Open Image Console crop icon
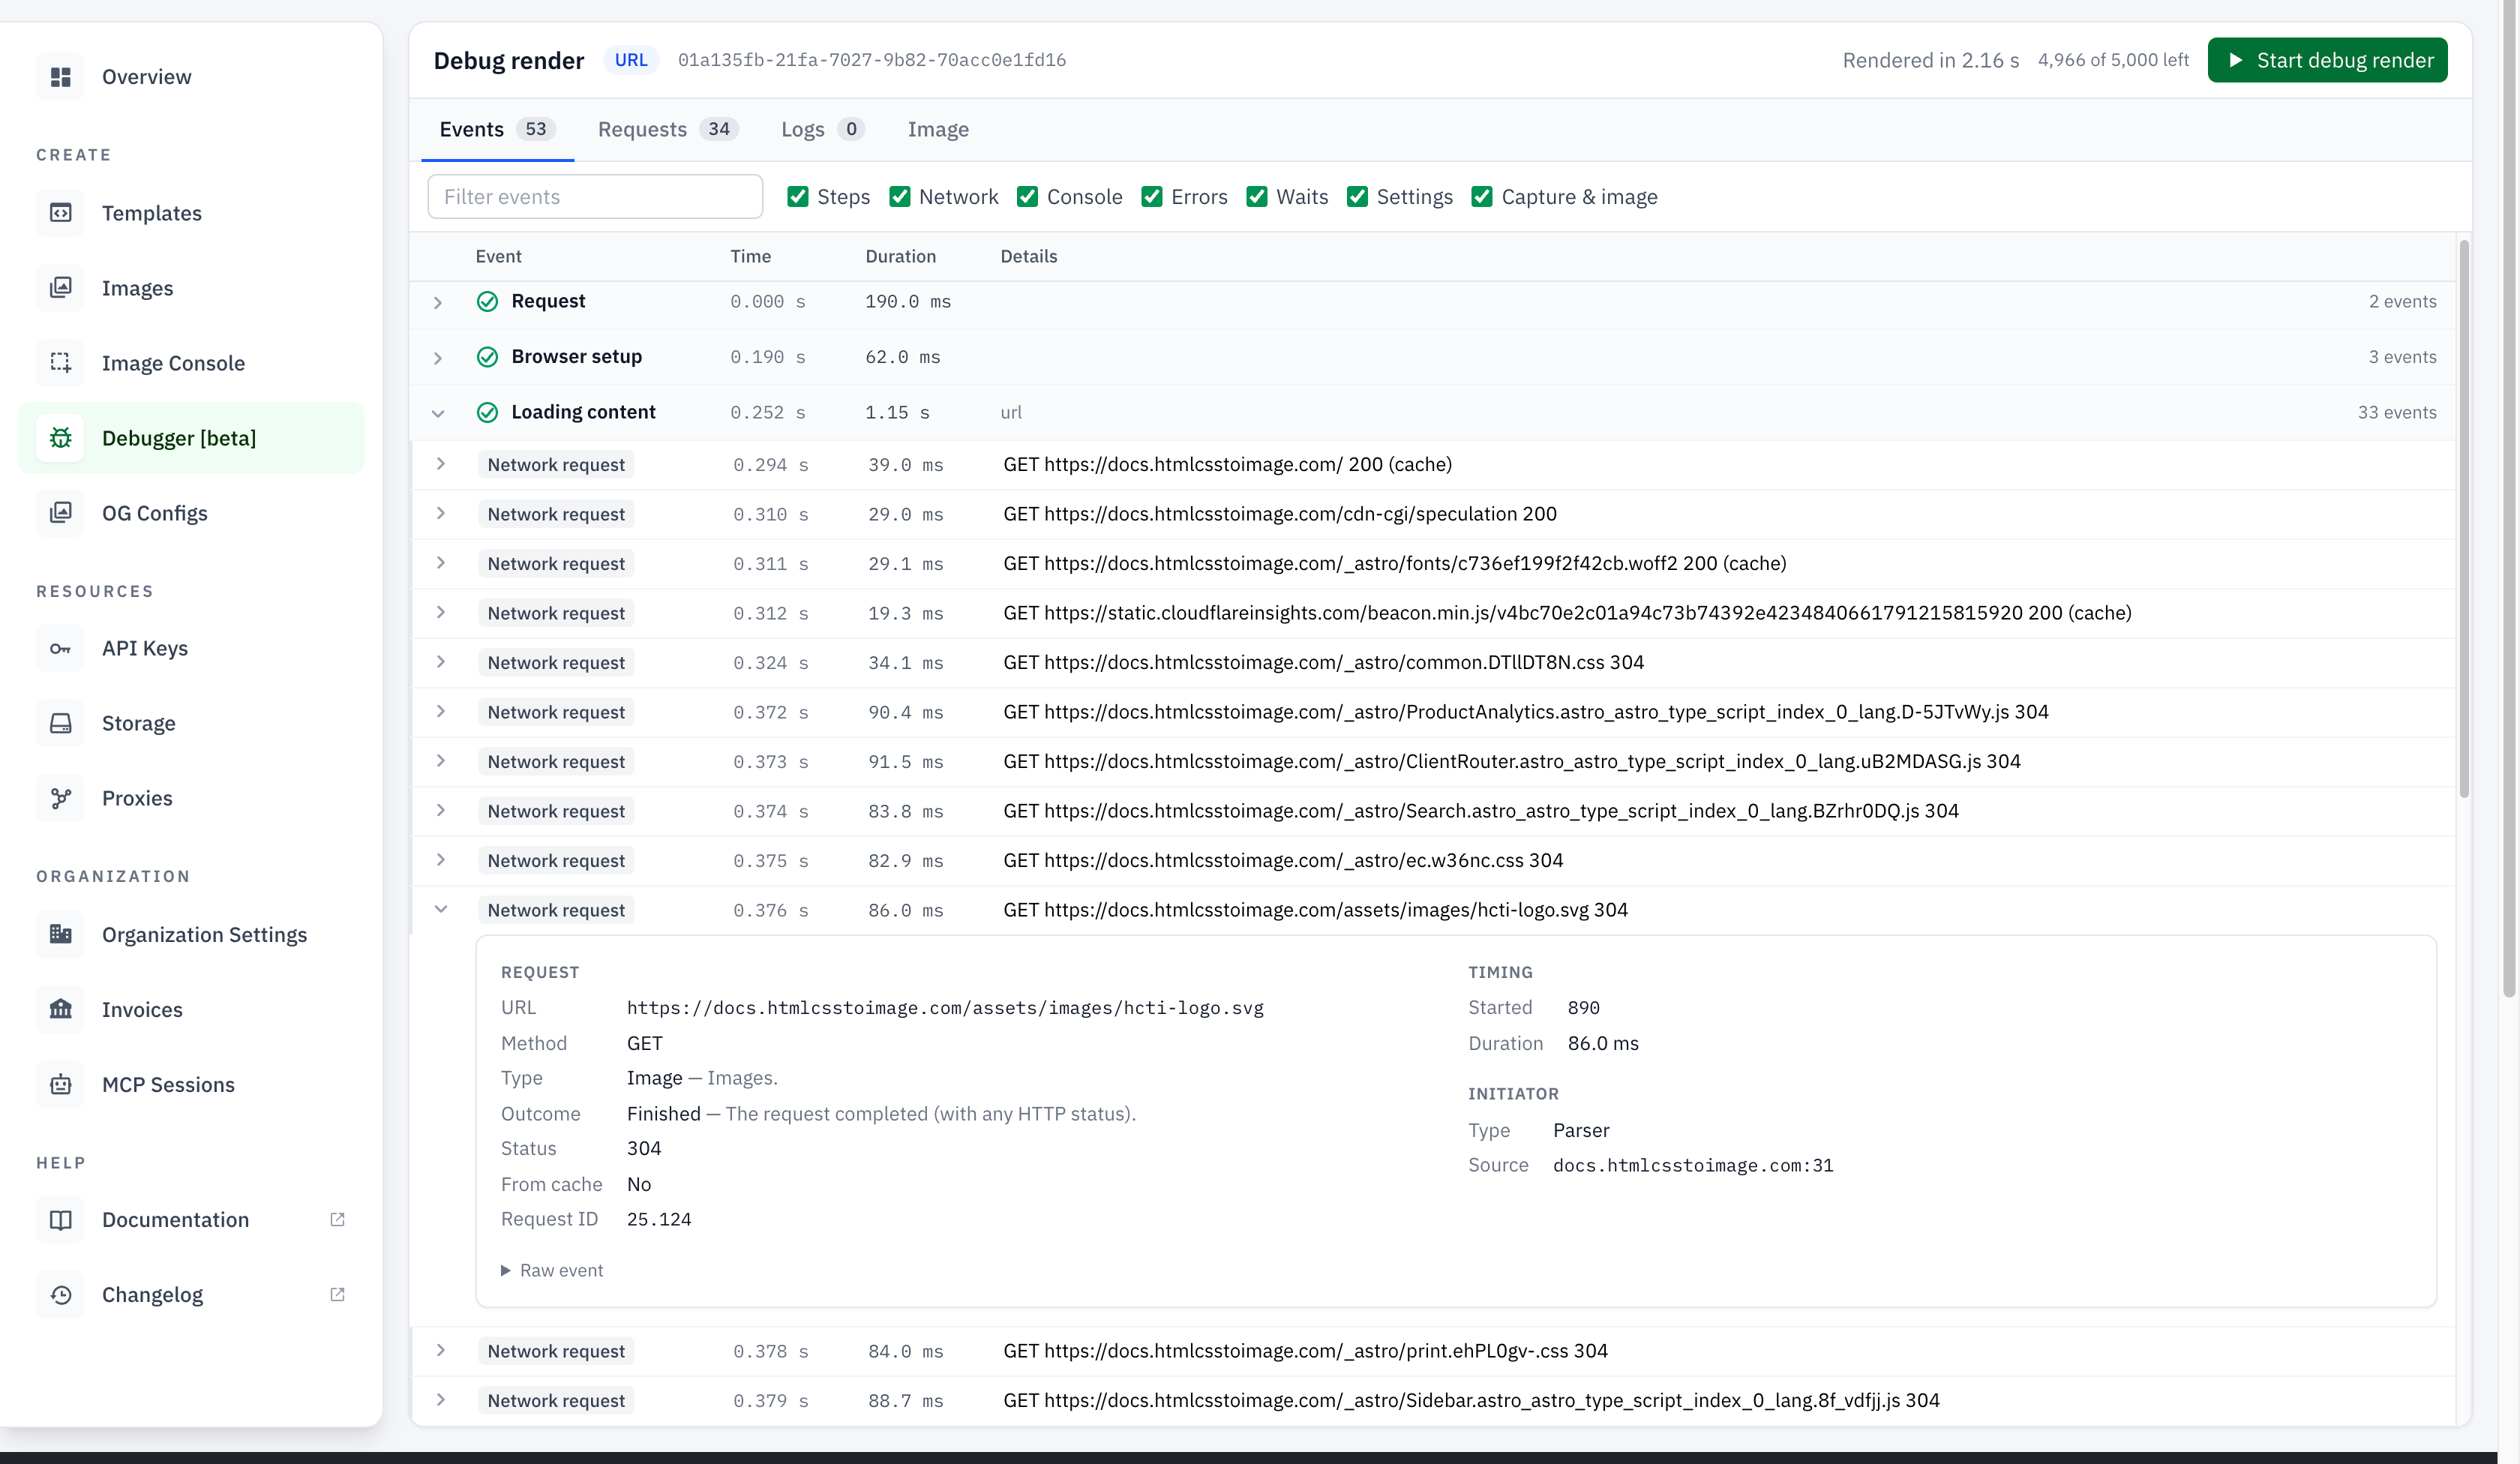2520x1464 pixels. [61, 363]
